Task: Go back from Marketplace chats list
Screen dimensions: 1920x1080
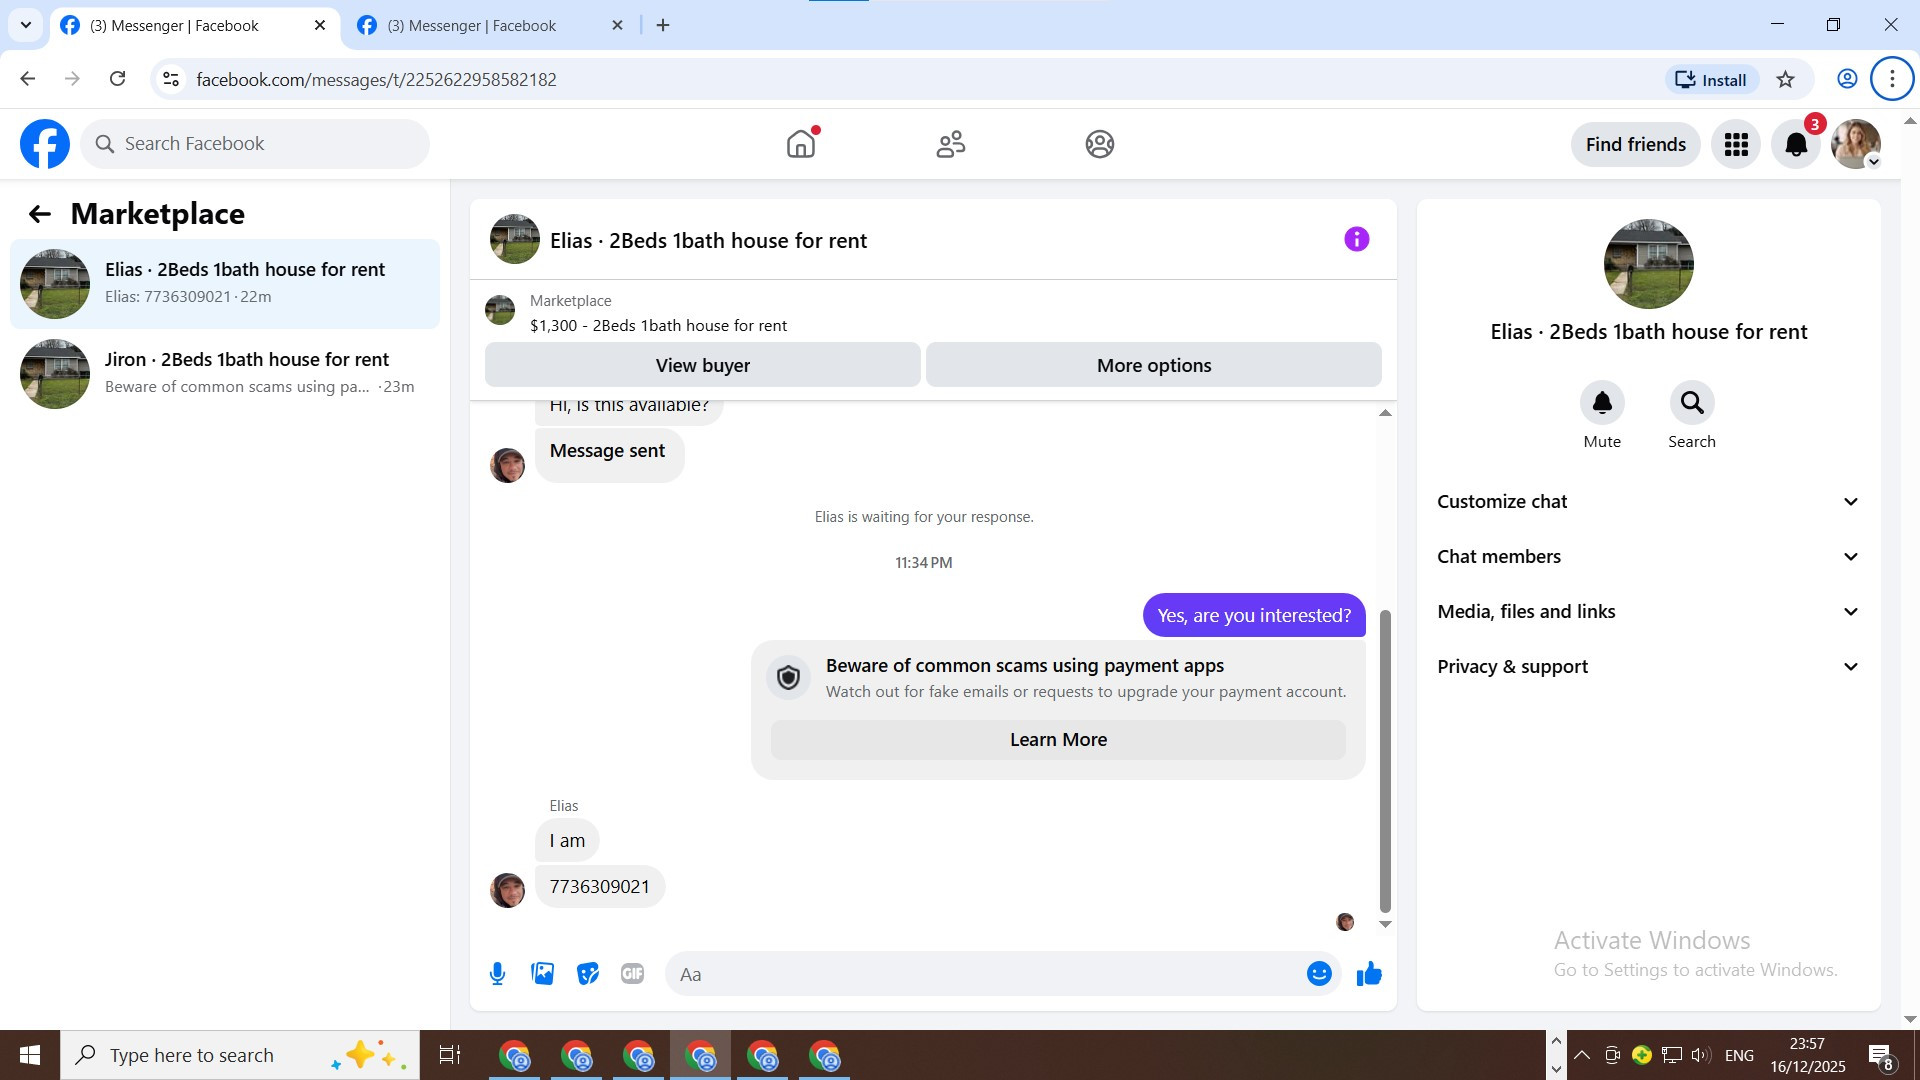Action: coord(39,214)
